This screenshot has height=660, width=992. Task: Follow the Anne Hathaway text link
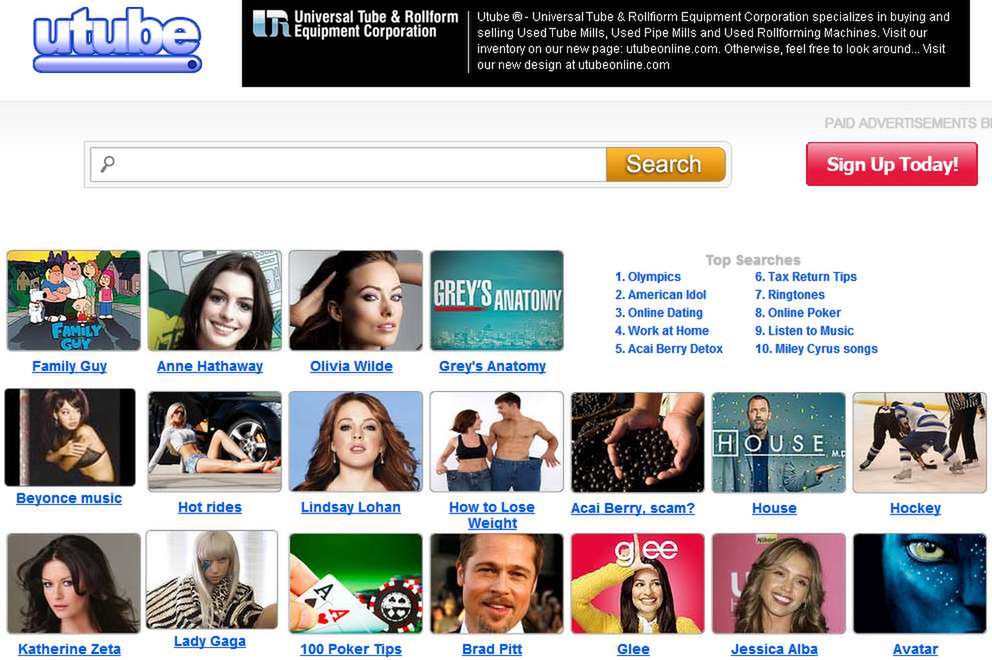210,366
